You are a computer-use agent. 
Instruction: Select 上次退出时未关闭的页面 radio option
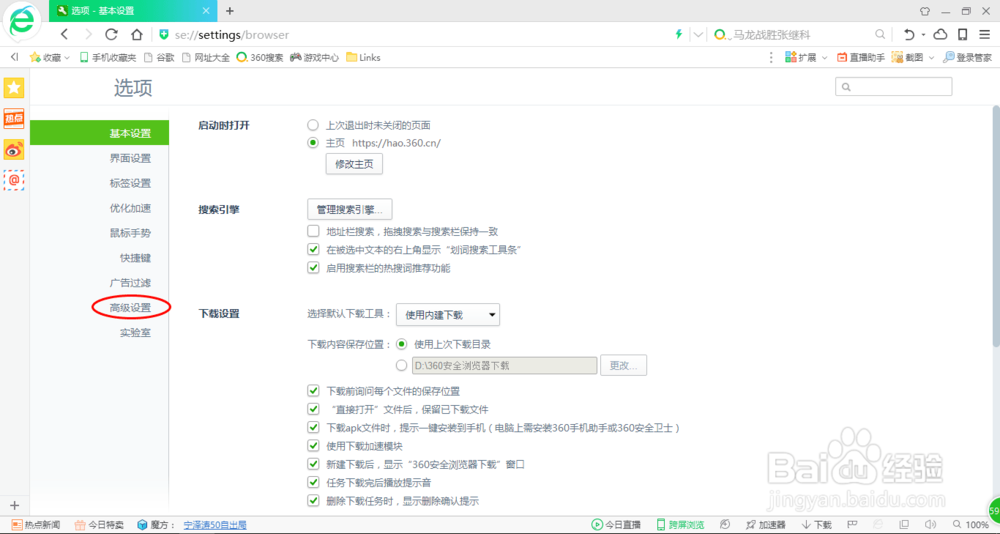[312, 125]
